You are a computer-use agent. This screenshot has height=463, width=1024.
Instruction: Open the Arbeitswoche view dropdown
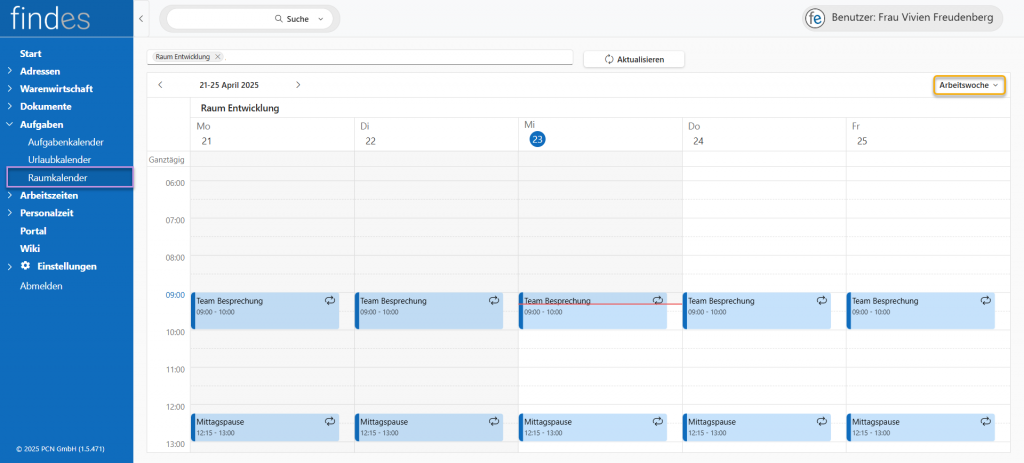[x=969, y=85]
